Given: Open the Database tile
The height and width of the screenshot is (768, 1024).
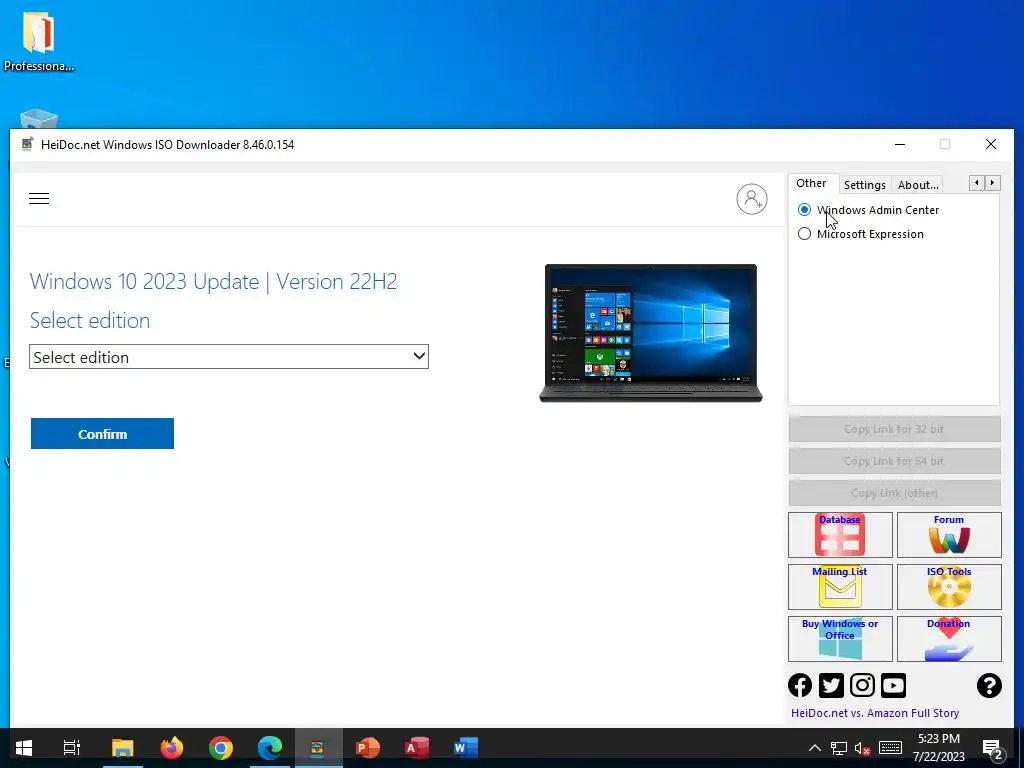Looking at the screenshot, I should pos(840,535).
